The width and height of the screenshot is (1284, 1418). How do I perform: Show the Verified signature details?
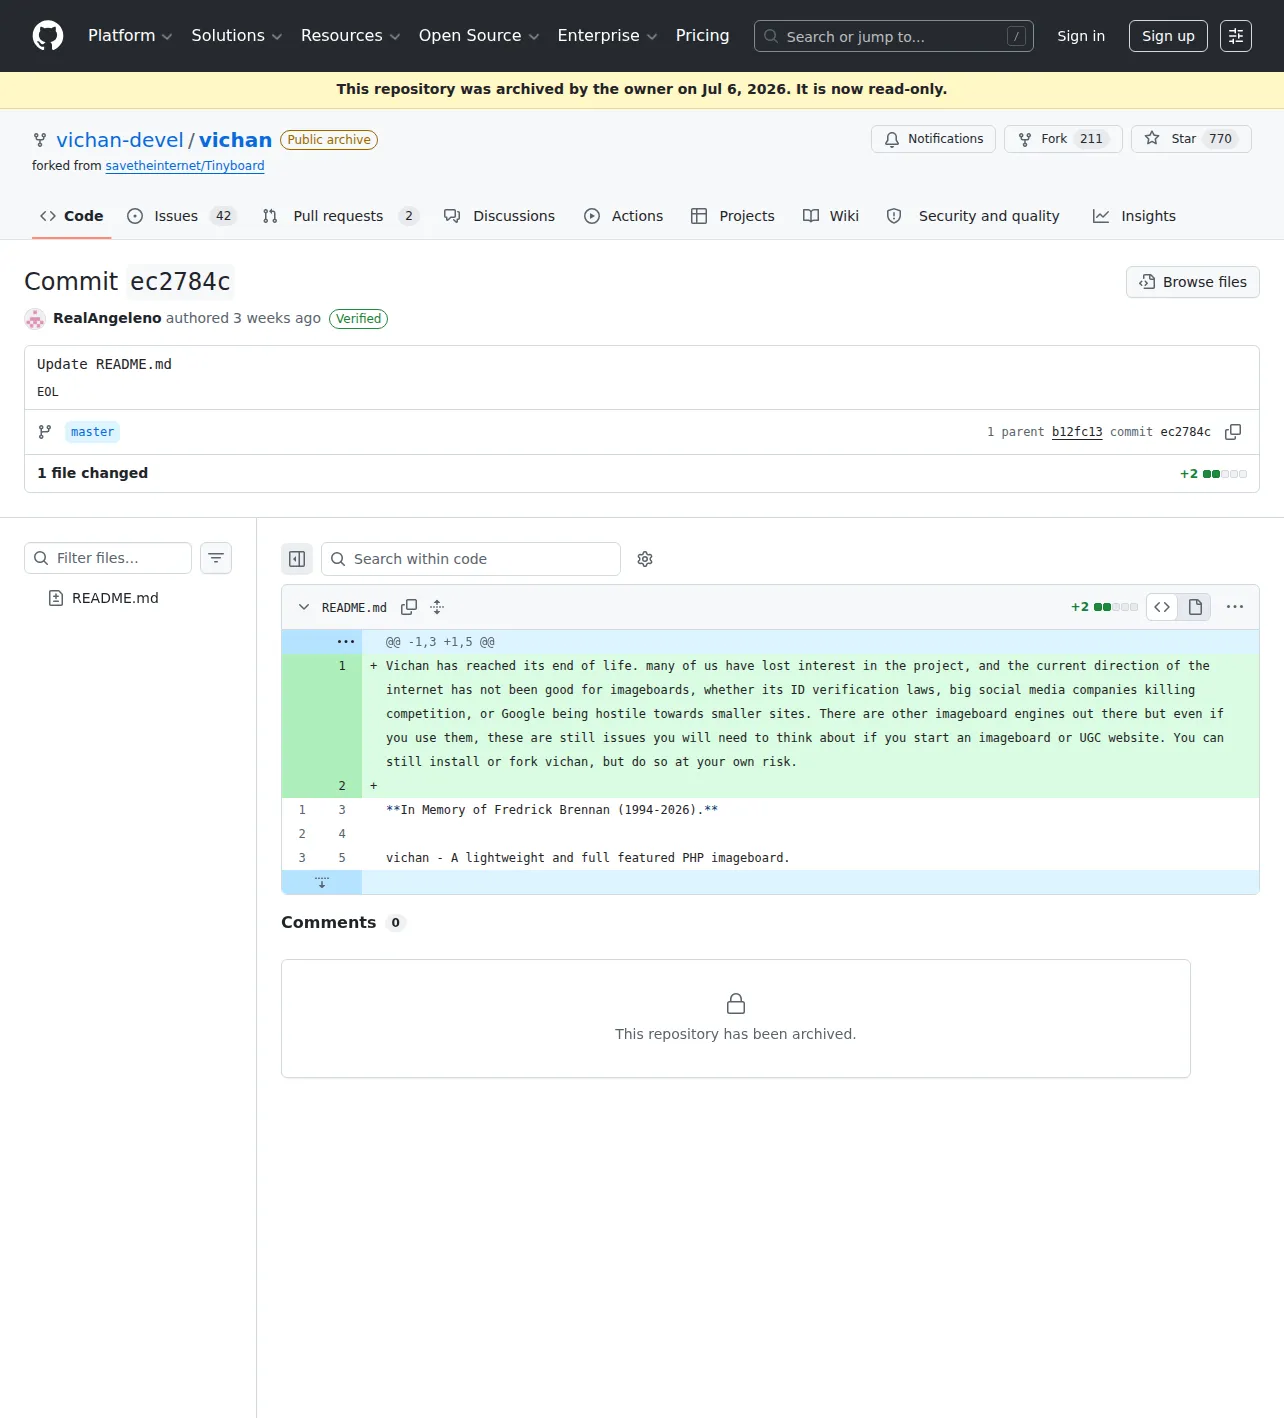click(x=358, y=319)
